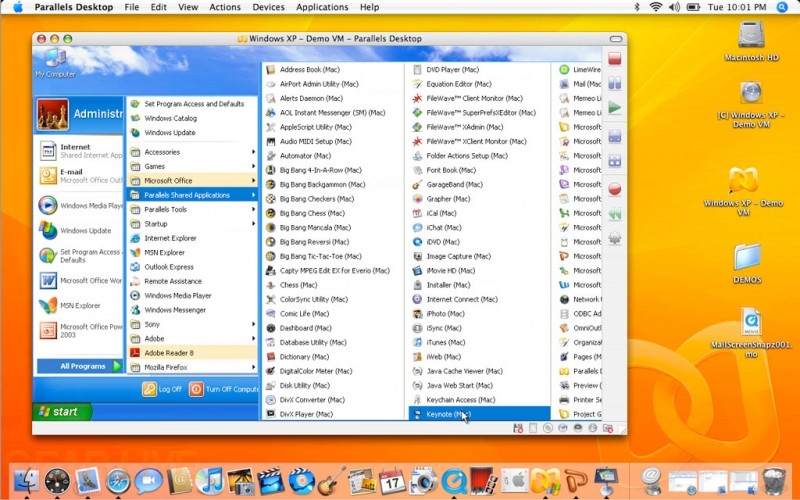This screenshot has width=800, height=500.
Task: Open VM configuration gear in Parallels toolbar
Action: (x=615, y=238)
